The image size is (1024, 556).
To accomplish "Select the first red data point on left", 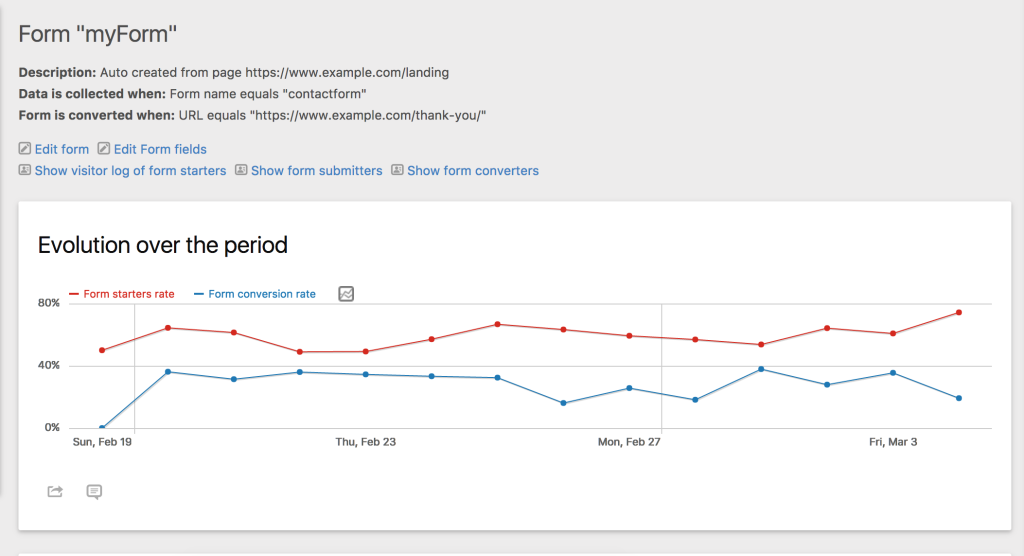I will (x=102, y=350).
